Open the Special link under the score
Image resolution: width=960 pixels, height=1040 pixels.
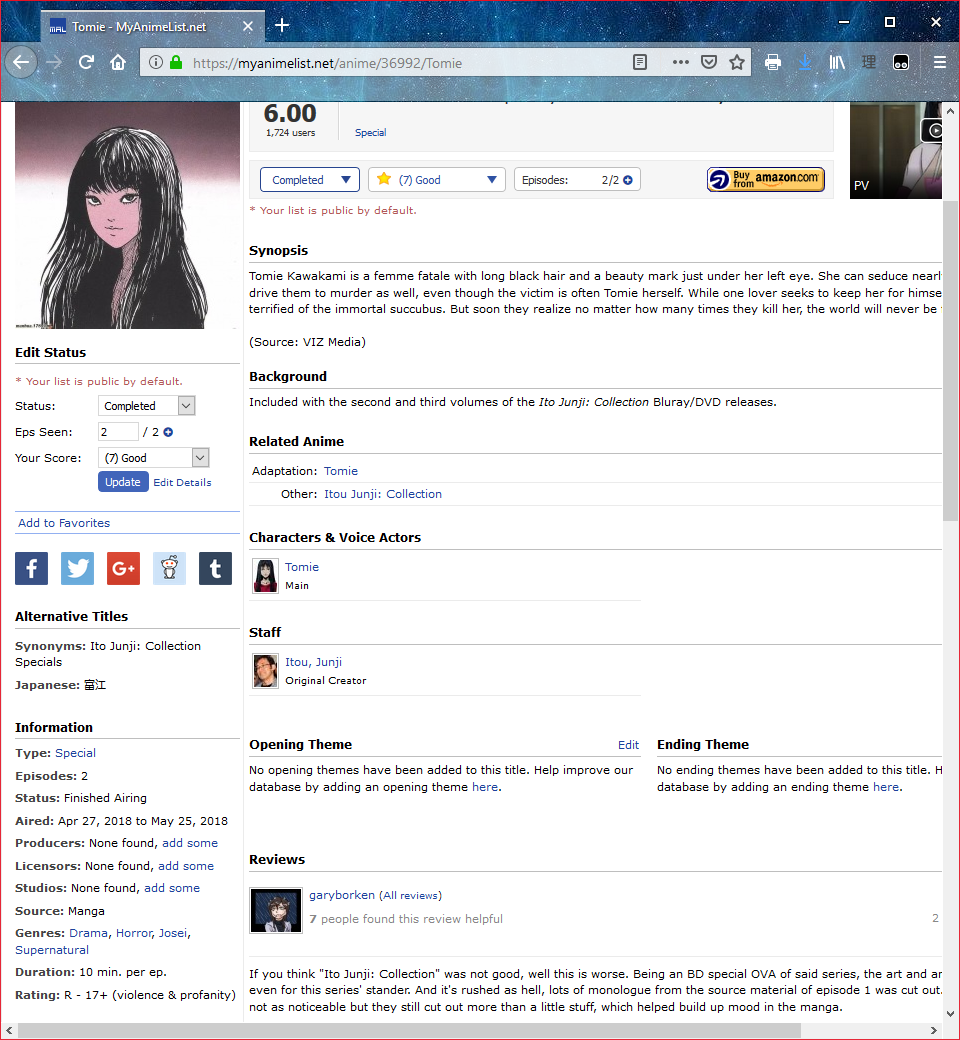pos(370,133)
